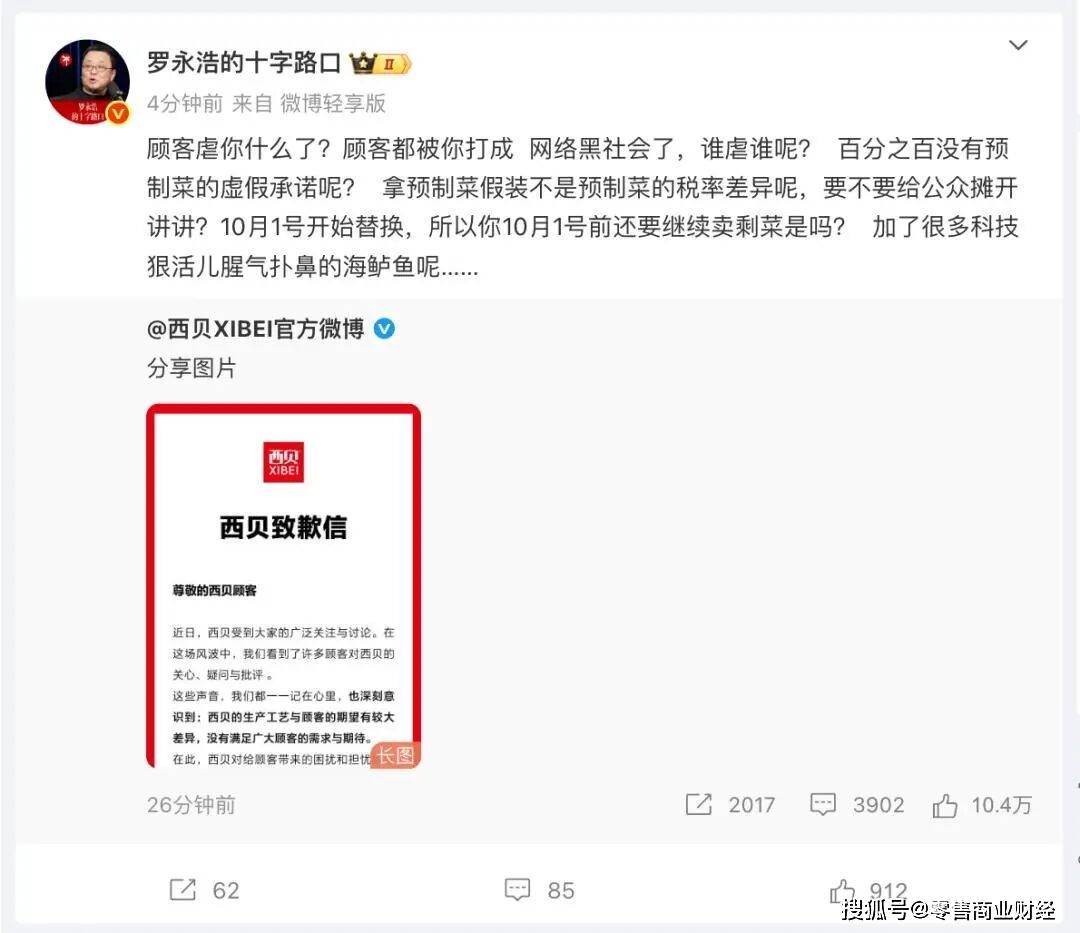Open the 微博轻享版 source link
This screenshot has height=933, width=1080.
[333, 103]
